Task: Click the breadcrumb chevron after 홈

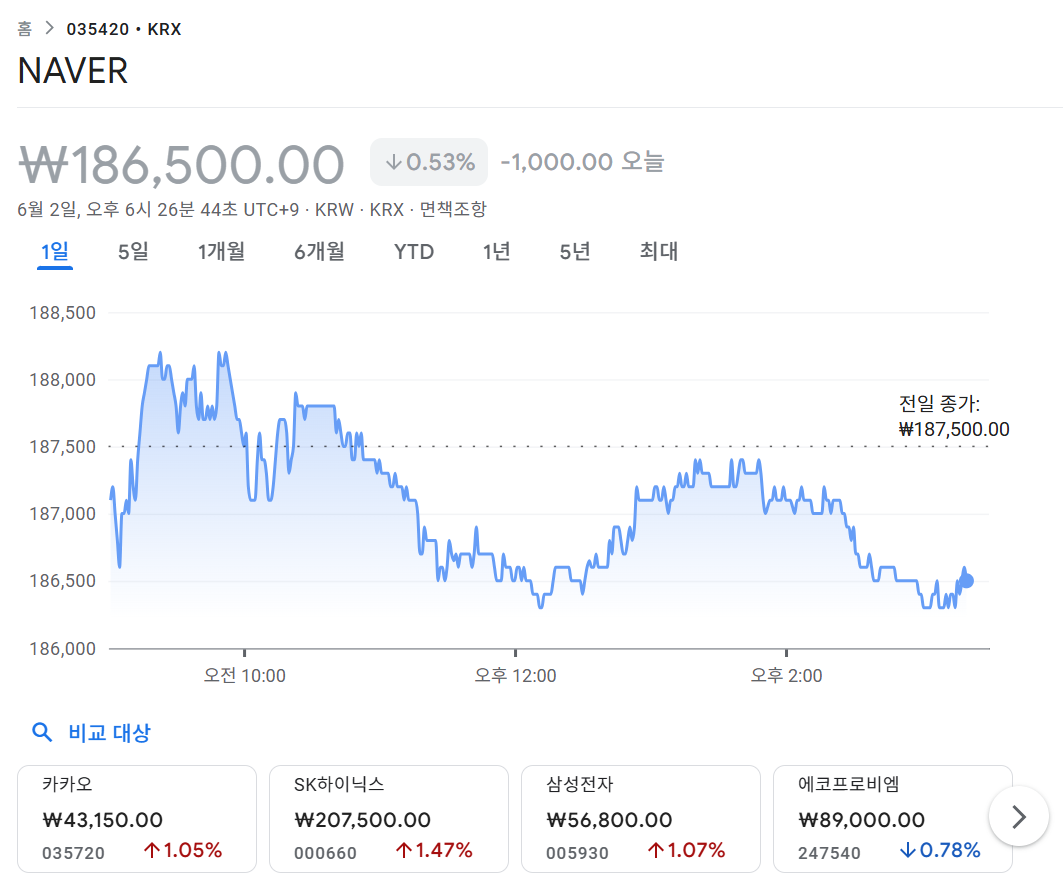Action: [49, 28]
